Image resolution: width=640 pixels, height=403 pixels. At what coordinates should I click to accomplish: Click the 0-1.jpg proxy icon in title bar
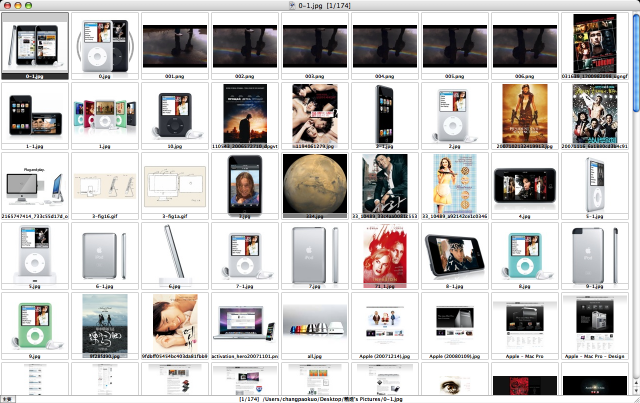pos(292,5)
